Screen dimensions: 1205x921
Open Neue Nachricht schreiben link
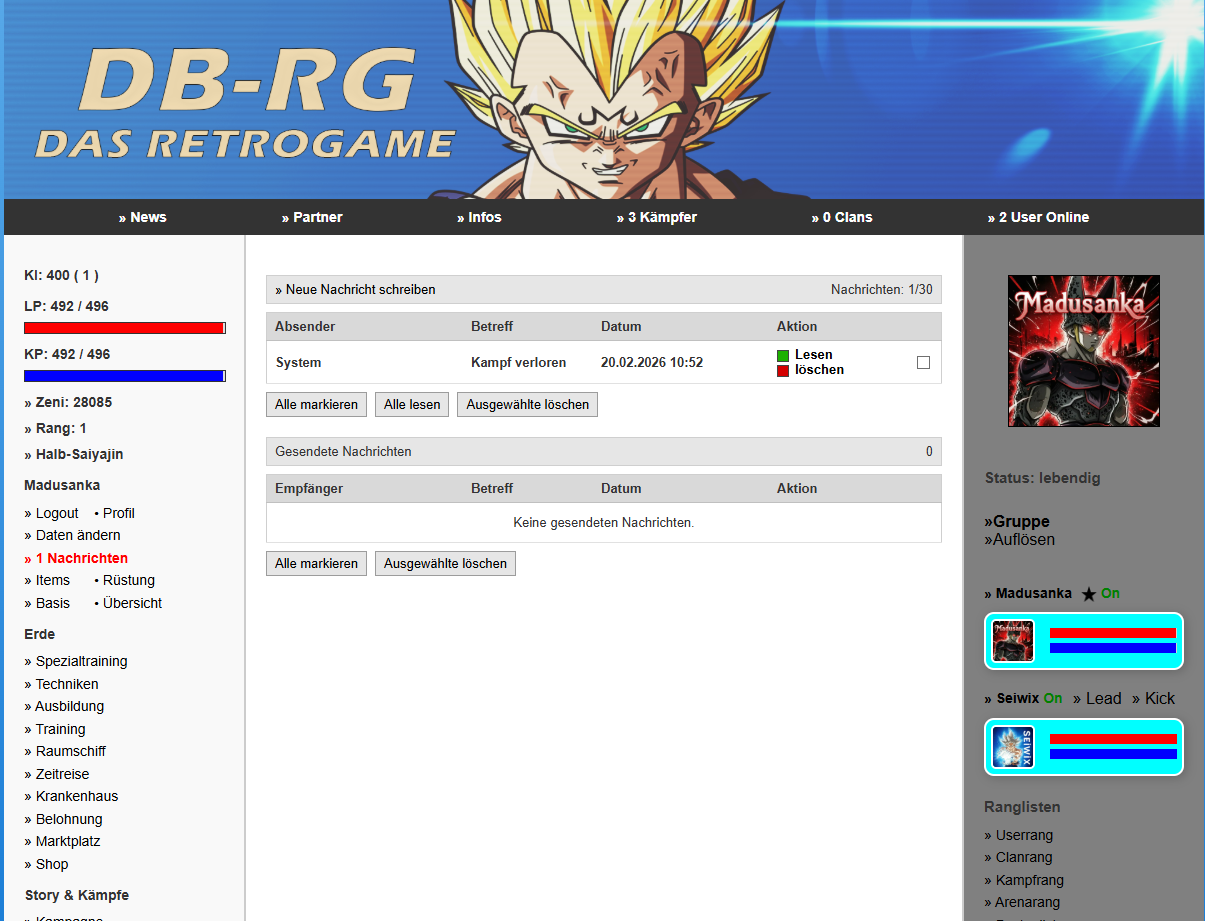coord(355,290)
